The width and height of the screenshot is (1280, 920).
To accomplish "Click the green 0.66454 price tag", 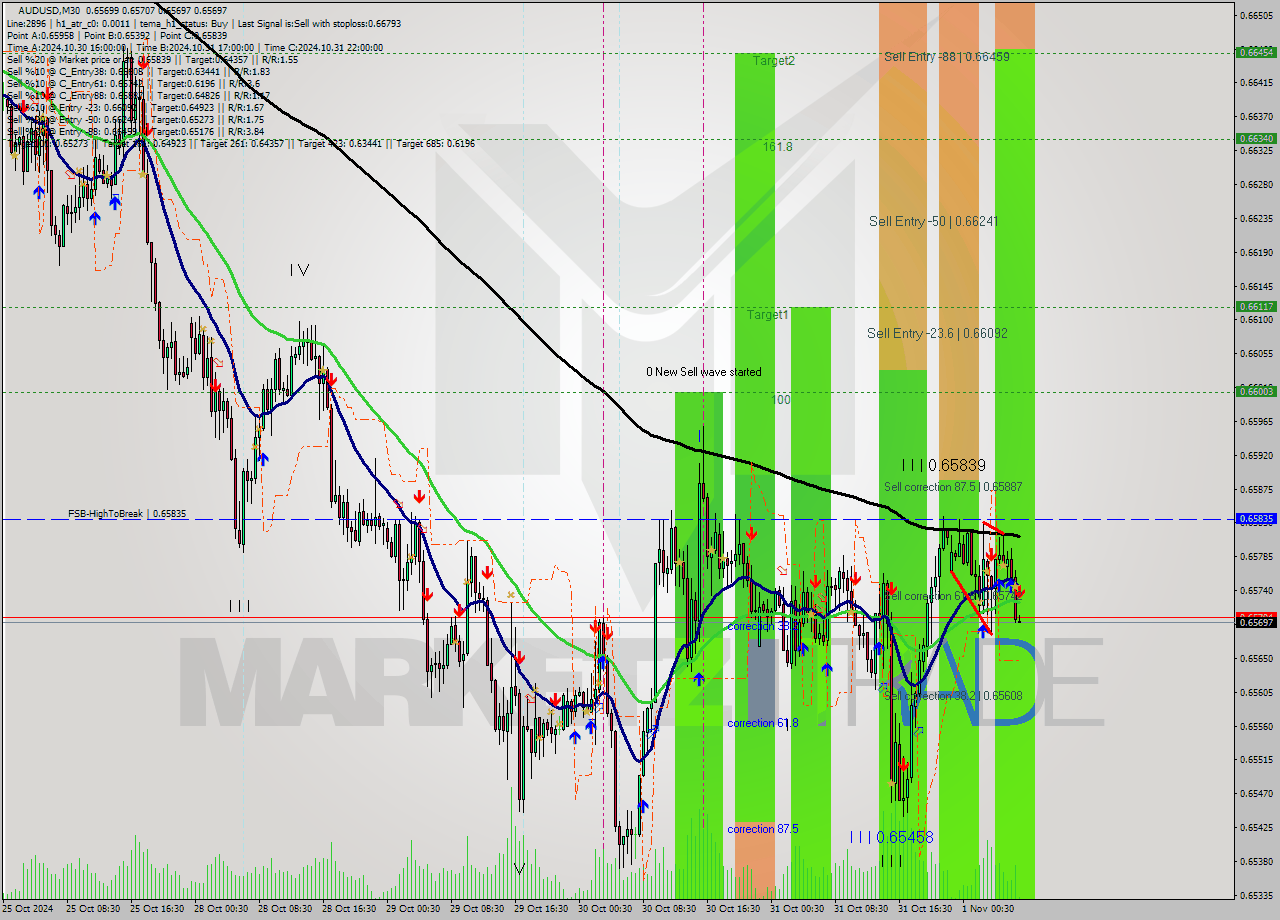I will tap(1256, 52).
